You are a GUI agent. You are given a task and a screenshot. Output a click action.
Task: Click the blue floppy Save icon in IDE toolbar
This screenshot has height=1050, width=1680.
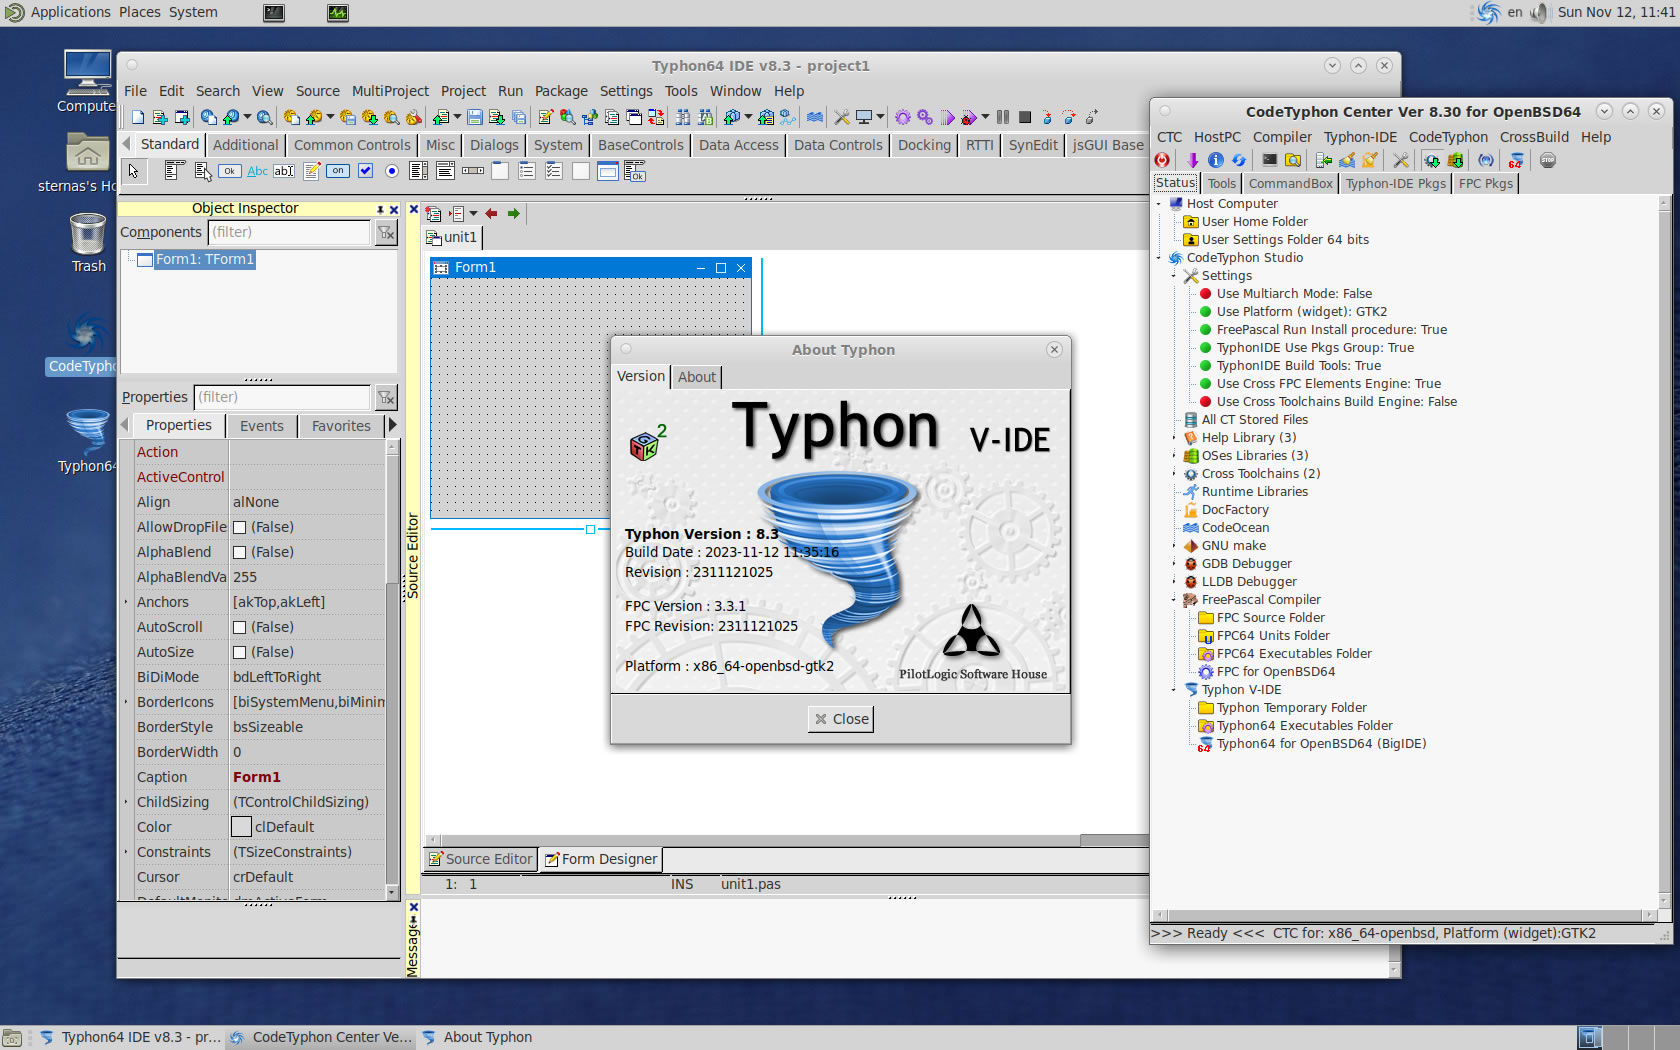tap(475, 117)
